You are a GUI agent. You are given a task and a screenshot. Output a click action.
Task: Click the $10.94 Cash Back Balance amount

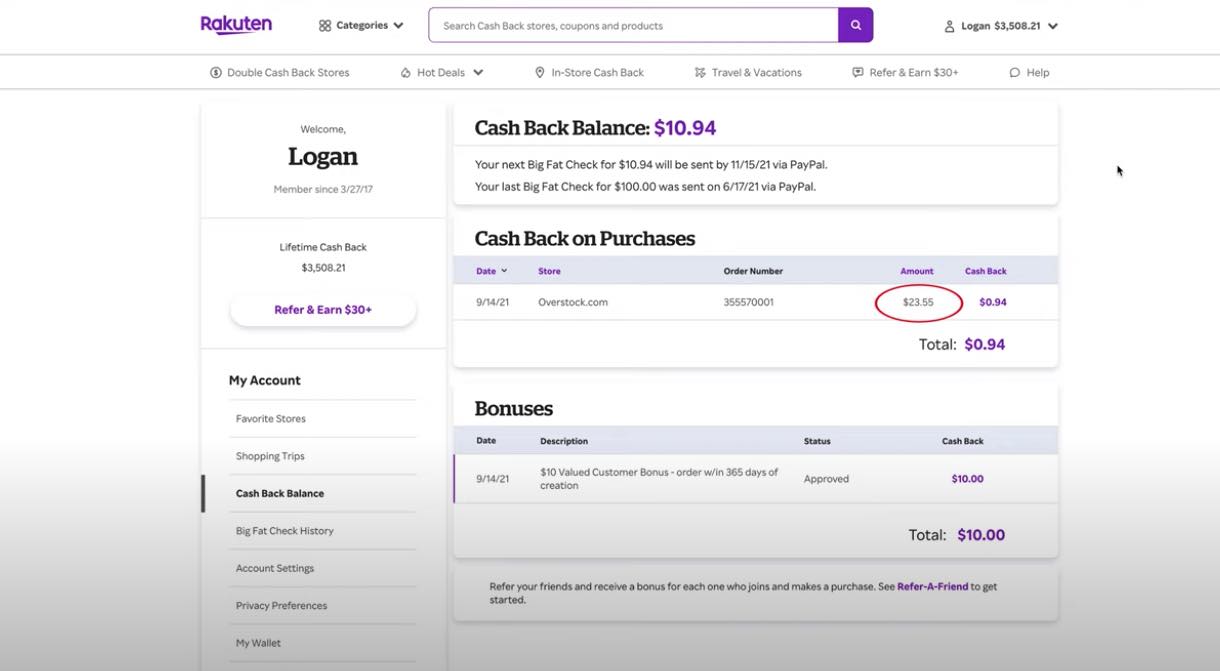pyautogui.click(x=685, y=128)
